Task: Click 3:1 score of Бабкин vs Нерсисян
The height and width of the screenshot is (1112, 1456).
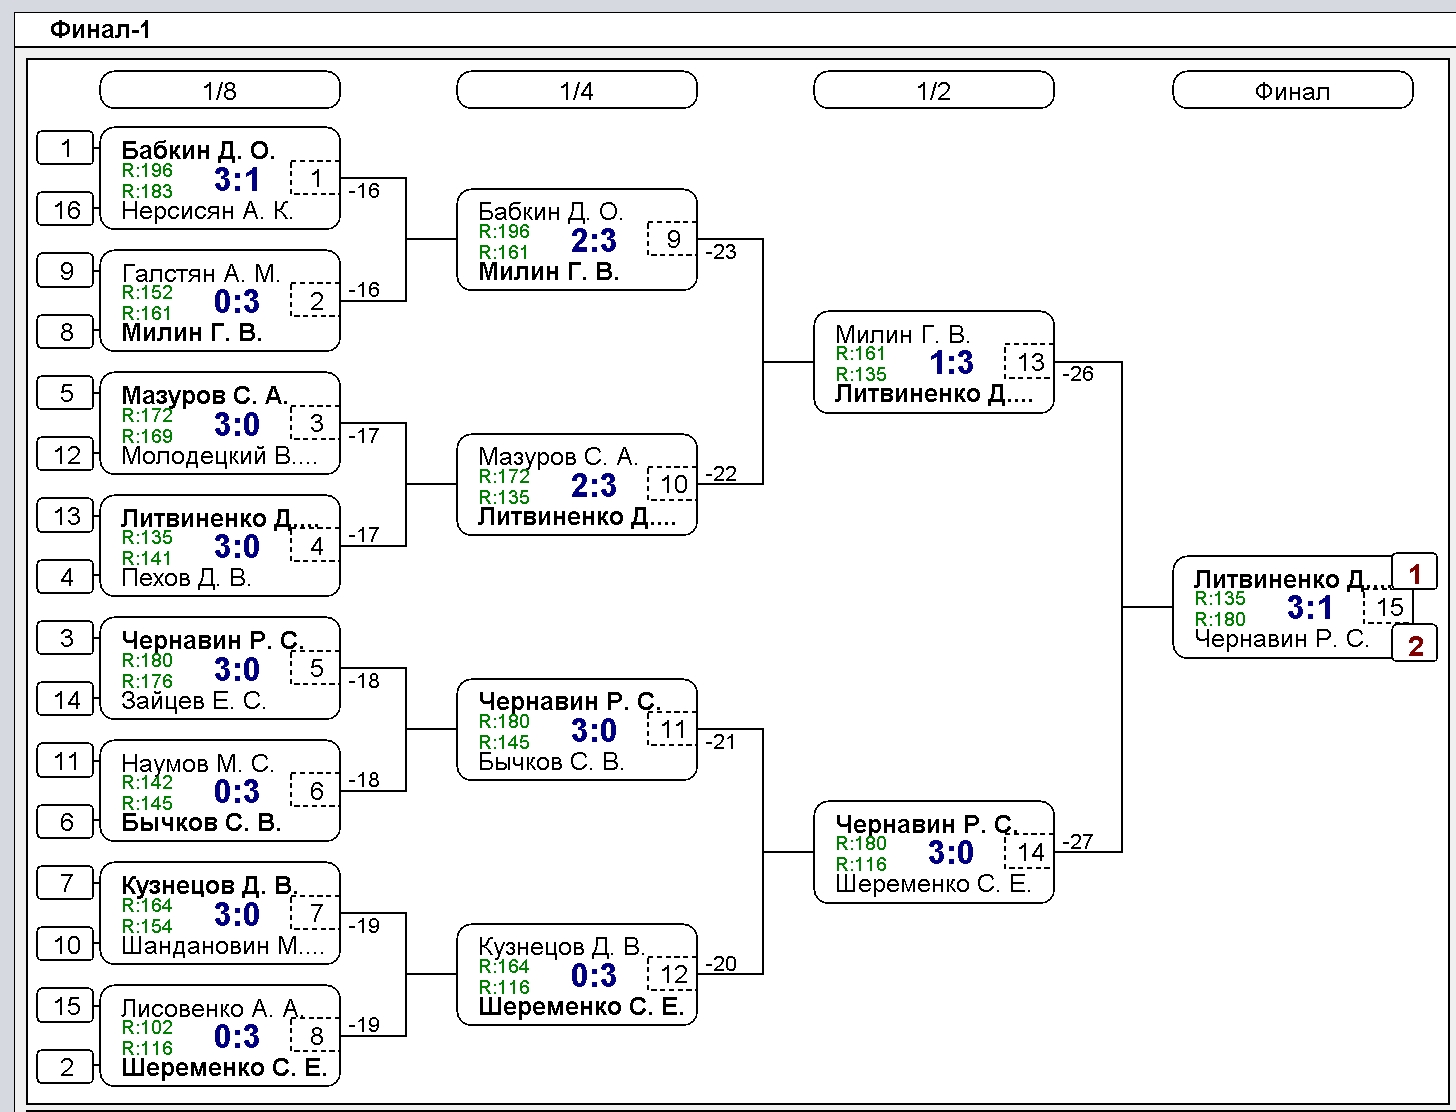Action: coord(237,180)
